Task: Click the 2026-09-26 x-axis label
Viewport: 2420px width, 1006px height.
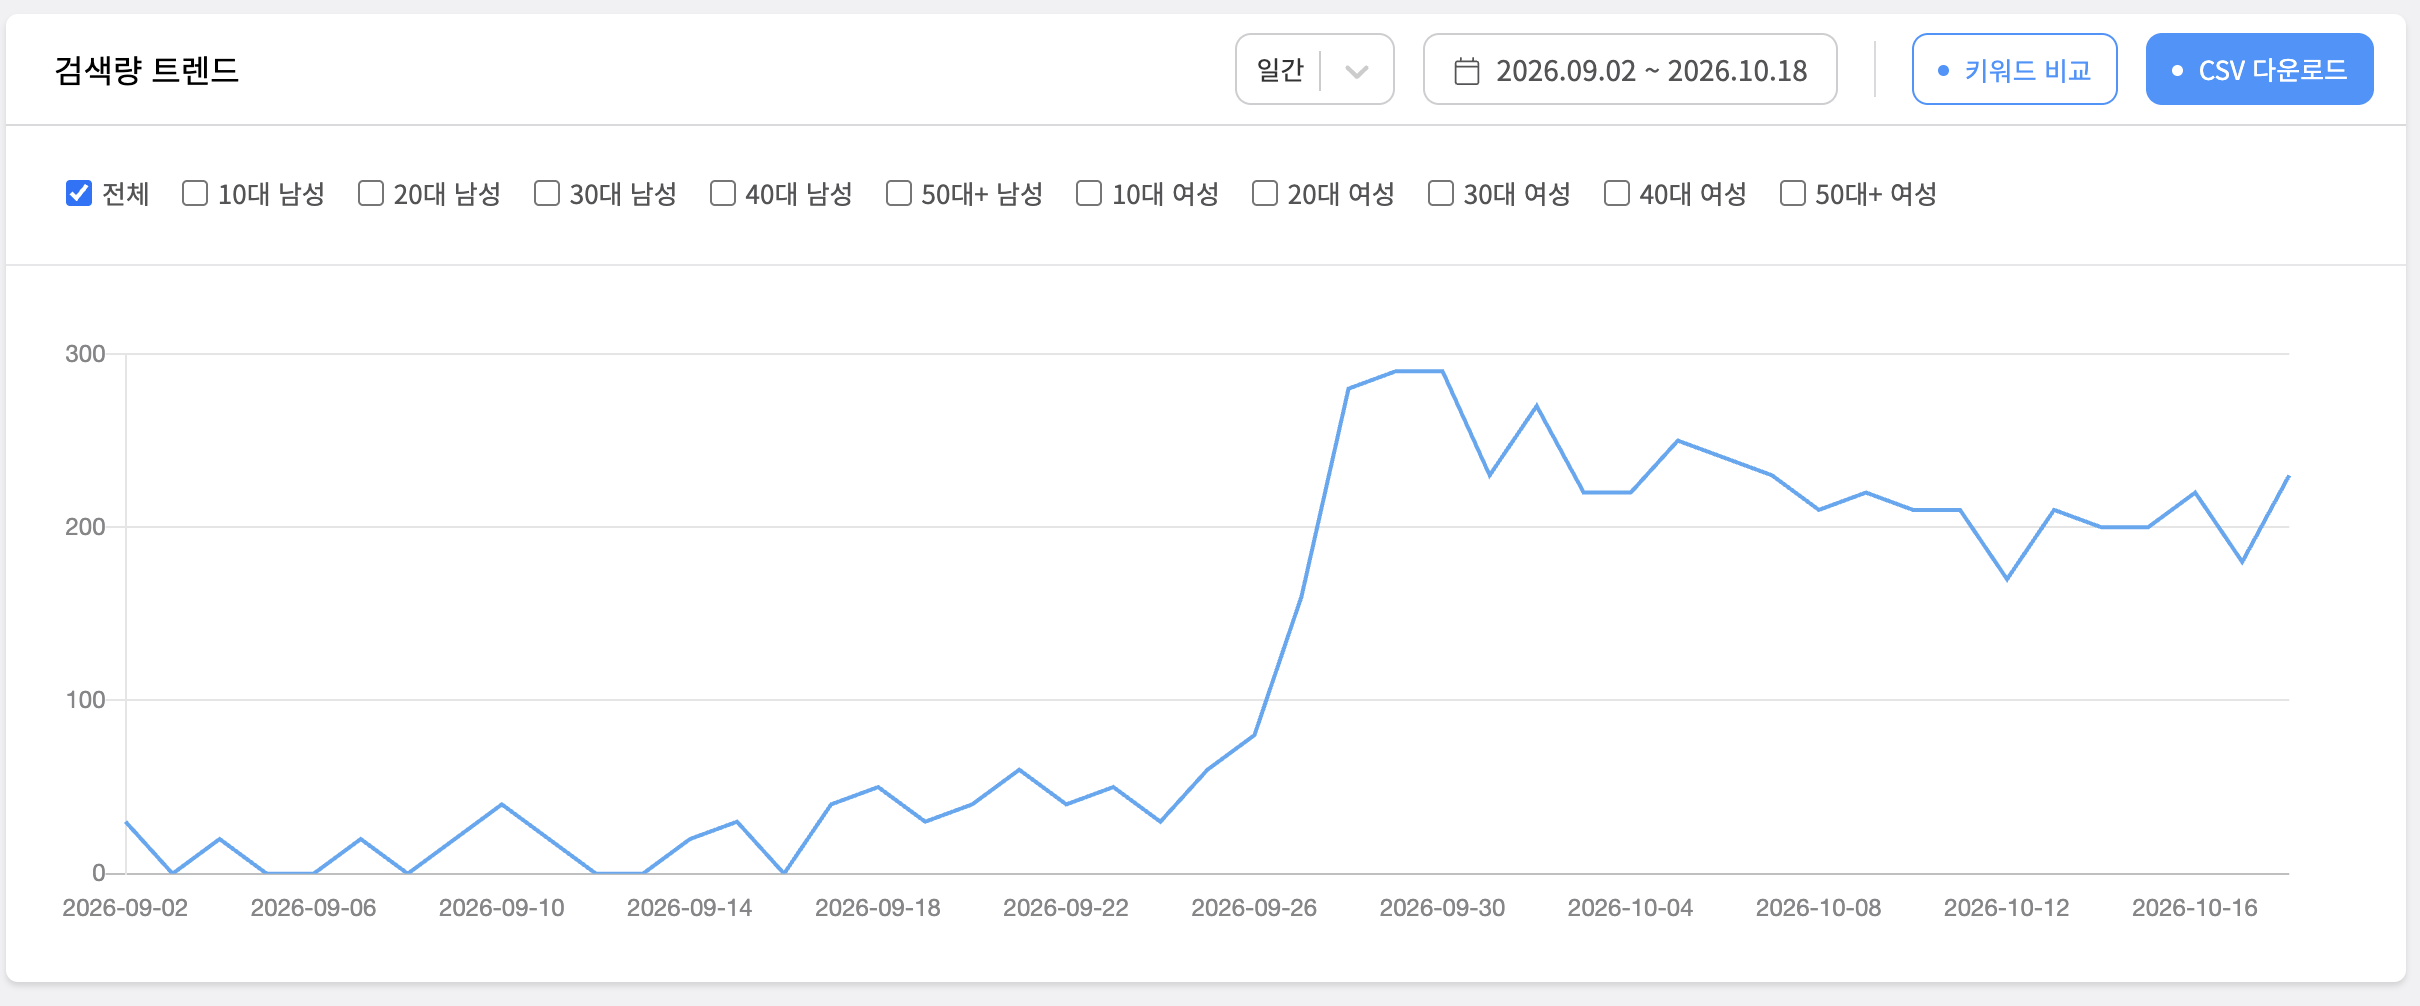Action: point(1254,908)
